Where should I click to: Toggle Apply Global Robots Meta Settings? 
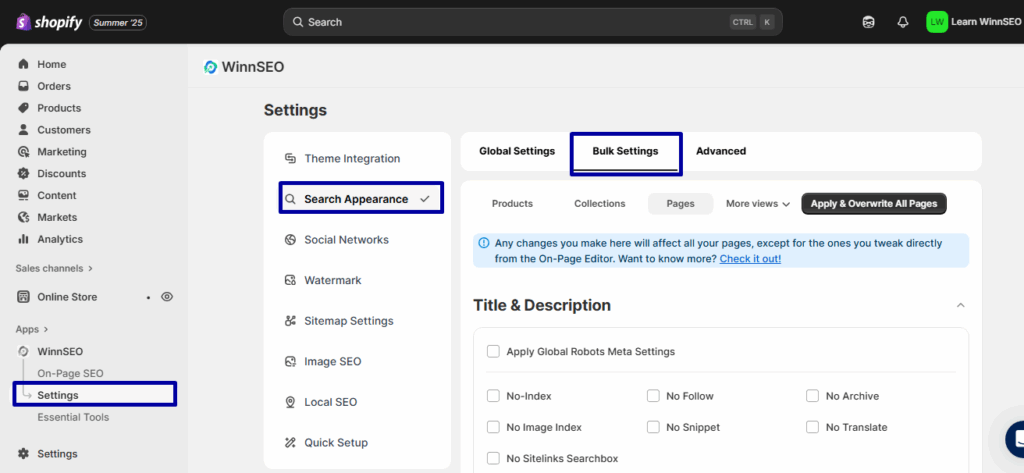tap(493, 351)
